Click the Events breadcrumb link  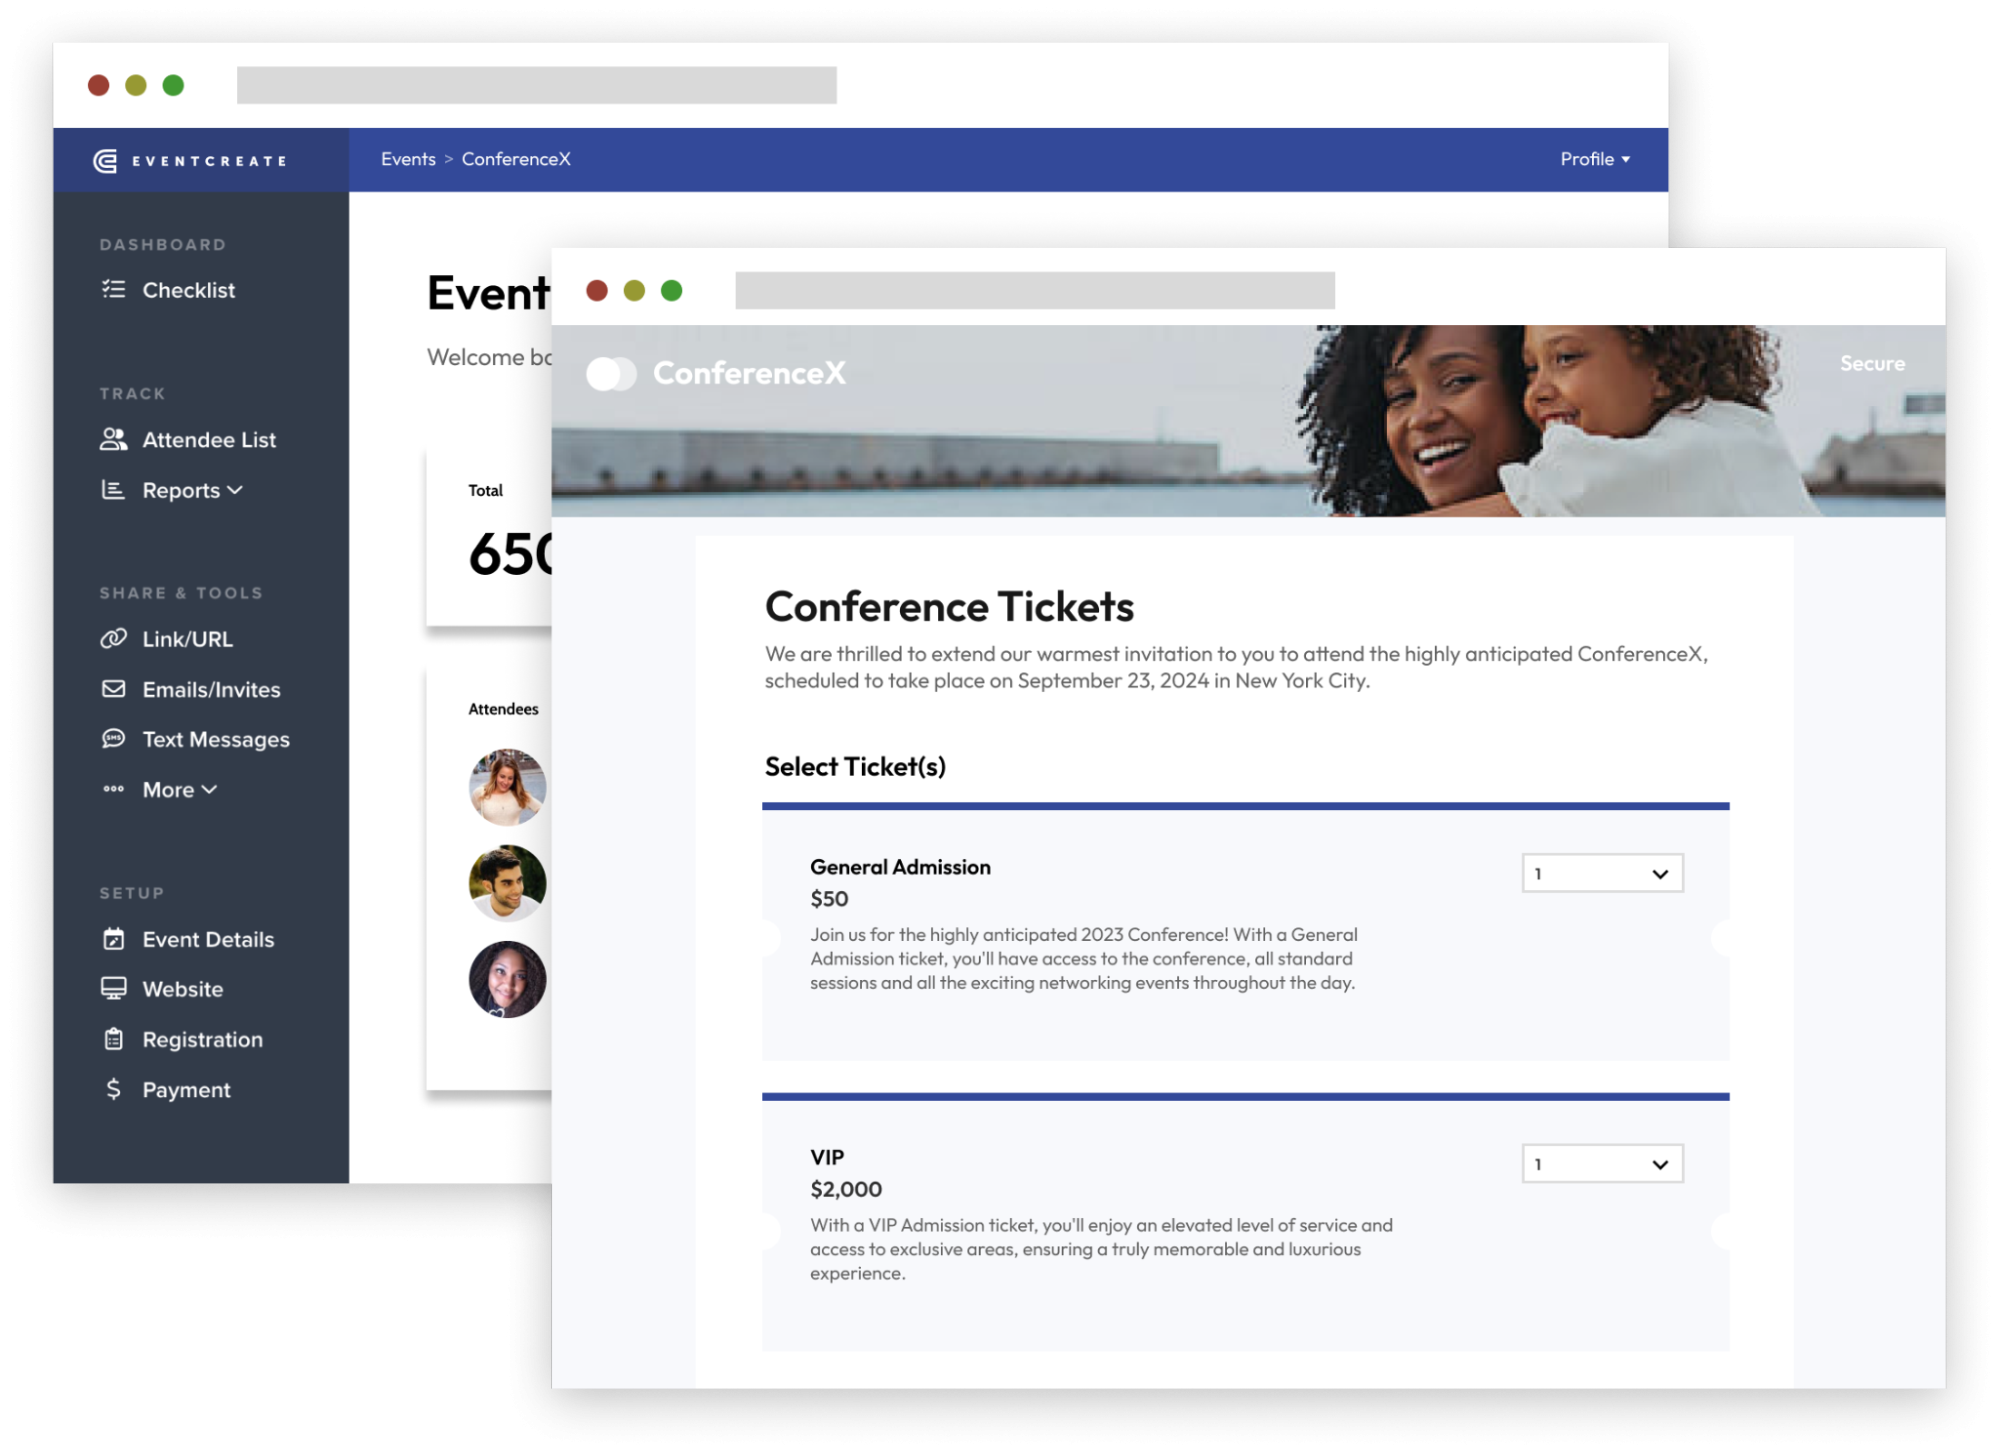click(408, 159)
